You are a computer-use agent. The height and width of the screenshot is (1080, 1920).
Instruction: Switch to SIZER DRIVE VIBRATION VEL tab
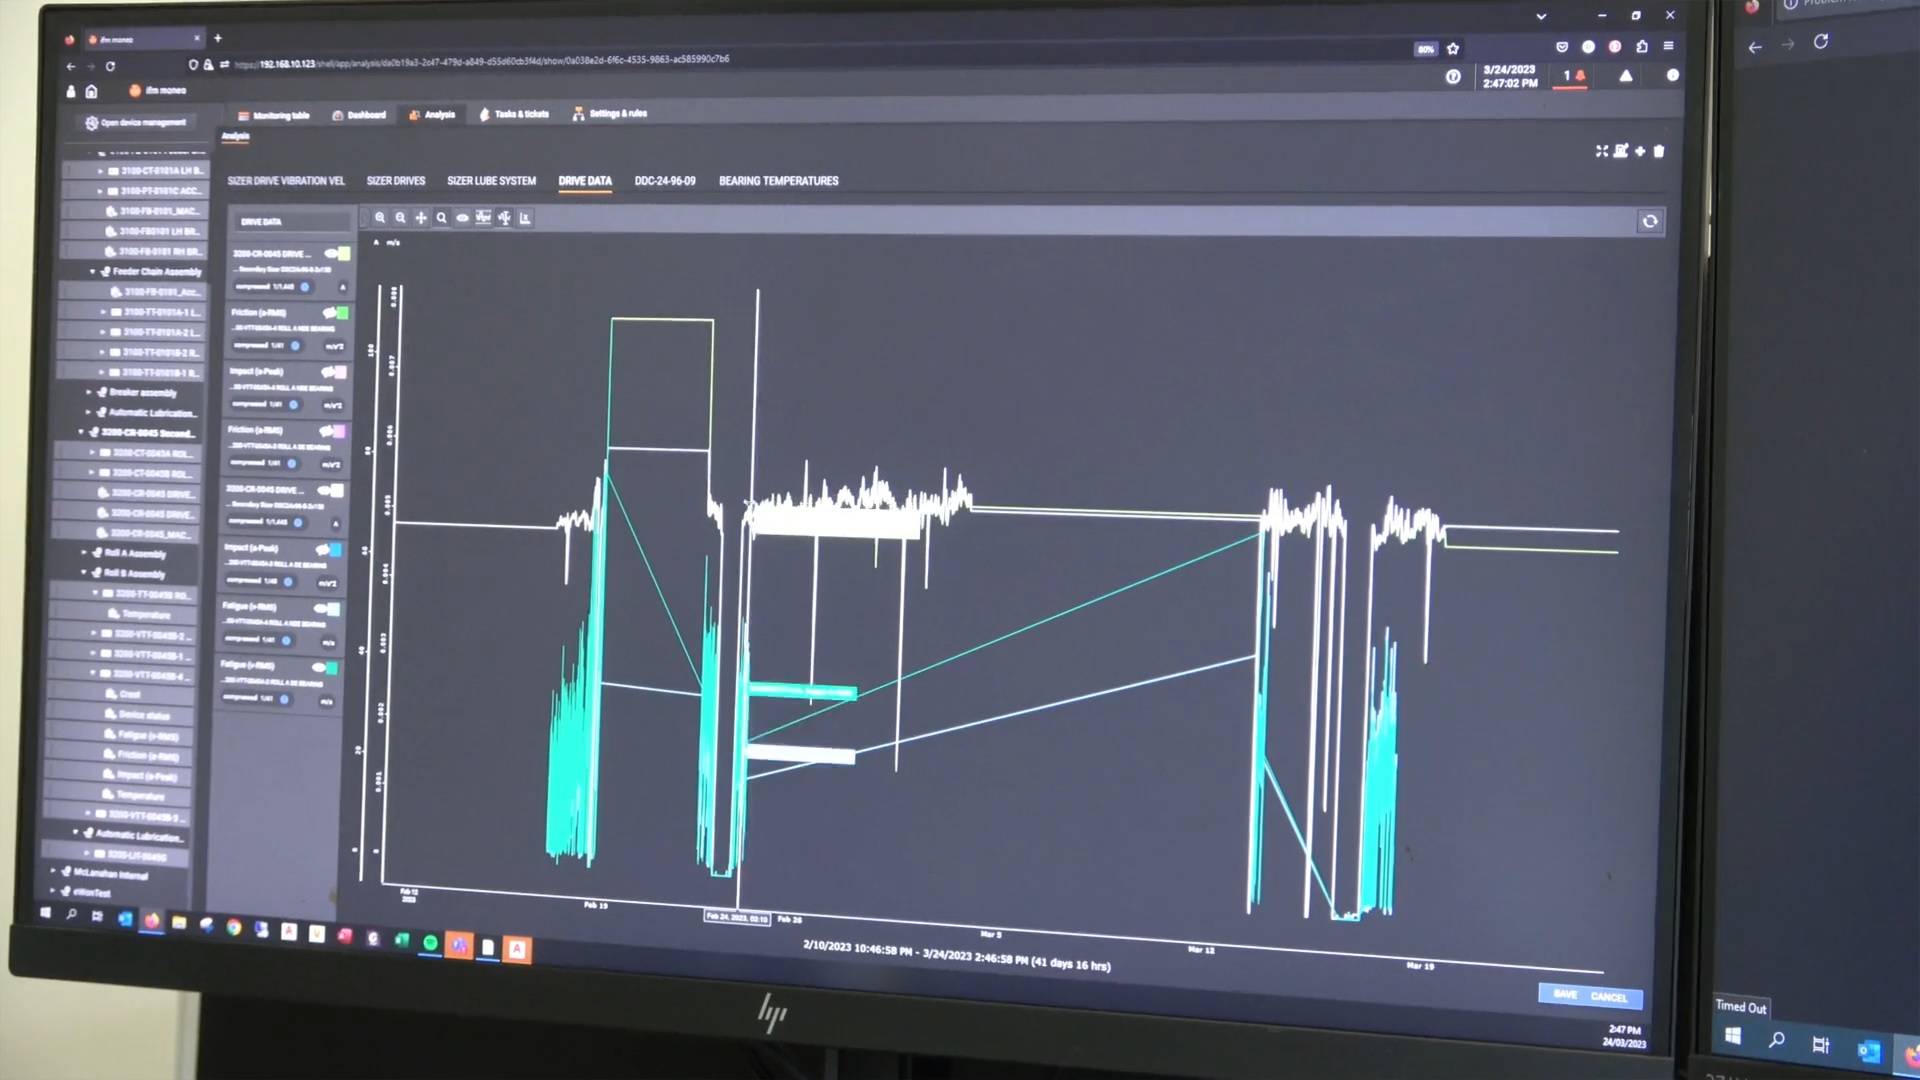click(286, 181)
